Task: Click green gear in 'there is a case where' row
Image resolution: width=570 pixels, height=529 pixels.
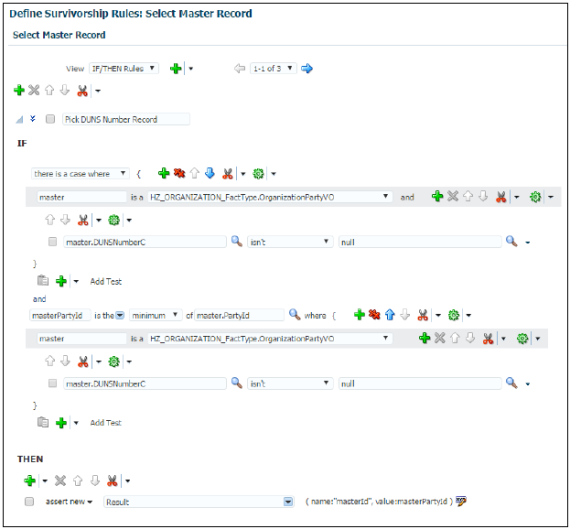Action: point(258,174)
